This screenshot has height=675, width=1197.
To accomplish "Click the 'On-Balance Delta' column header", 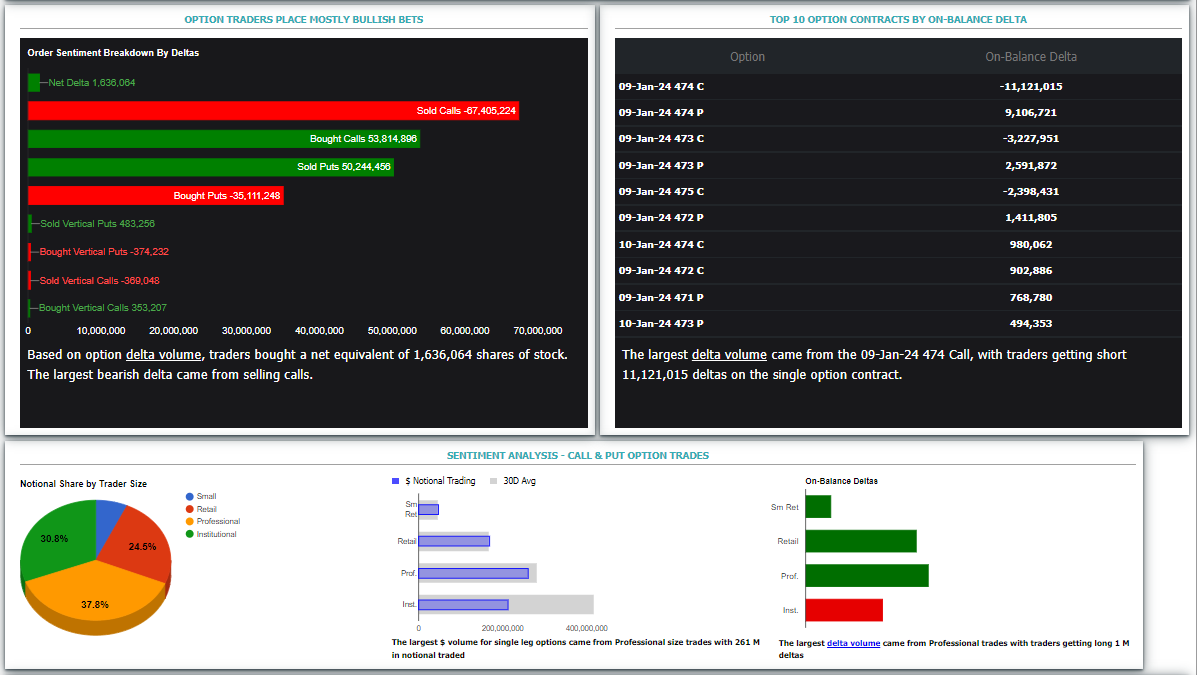I will (x=1031, y=57).
